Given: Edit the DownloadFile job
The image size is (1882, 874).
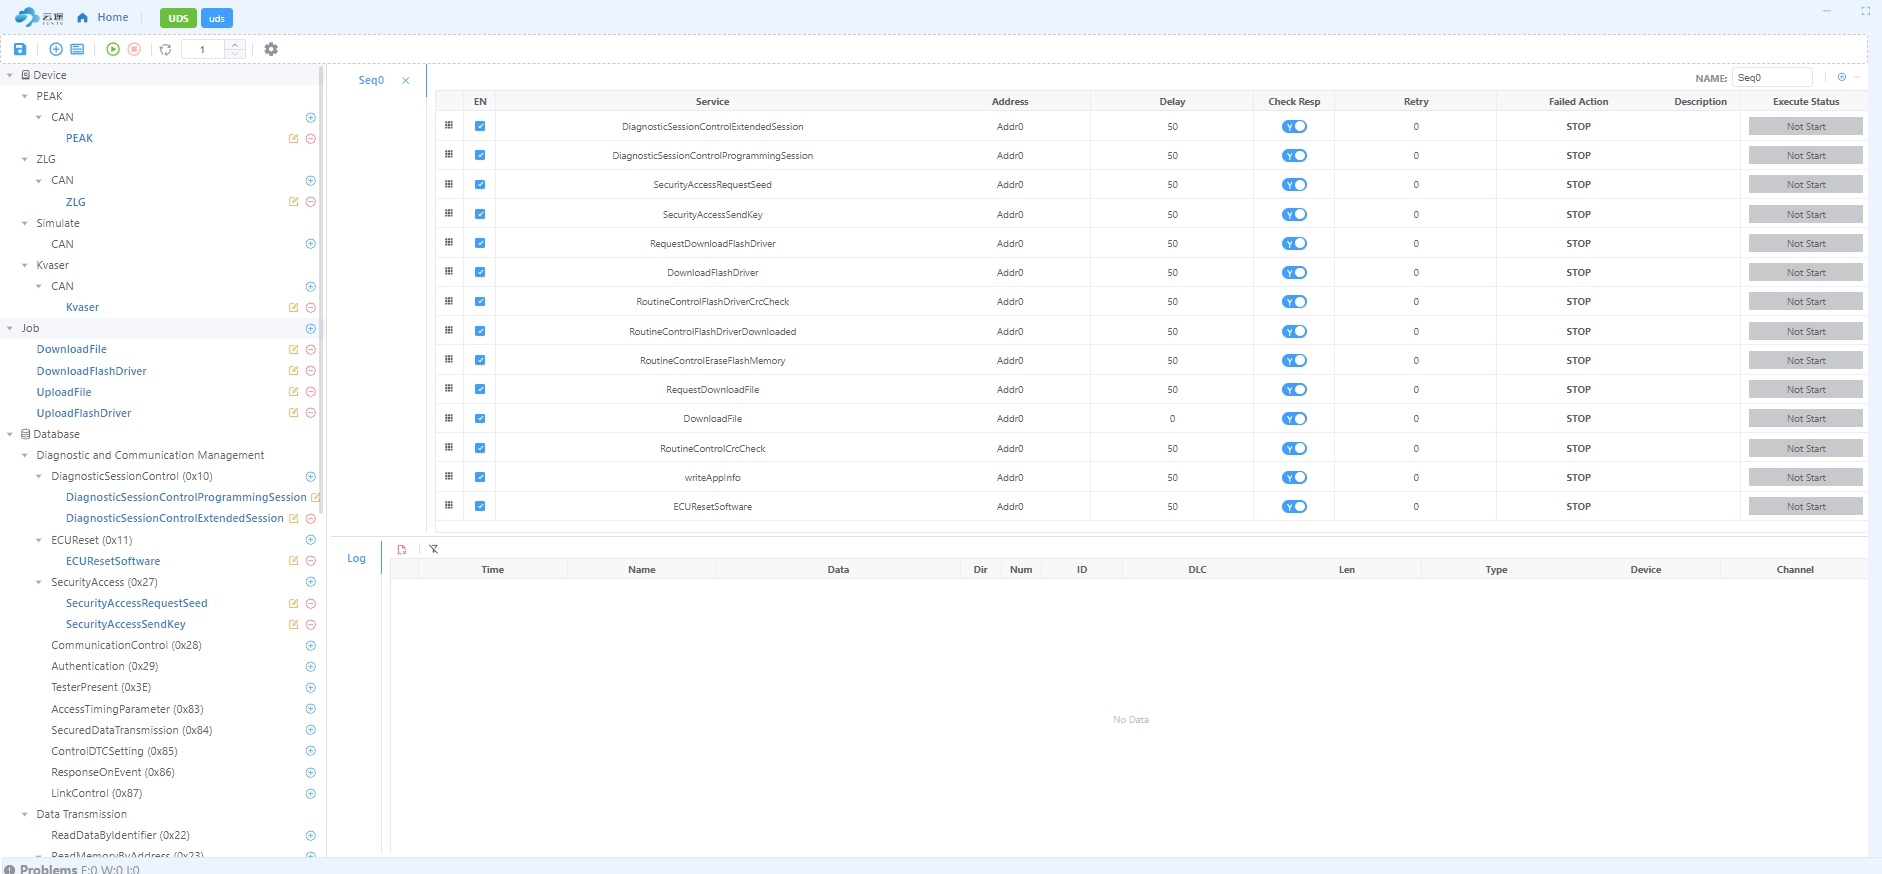Looking at the screenshot, I should pyautogui.click(x=294, y=350).
